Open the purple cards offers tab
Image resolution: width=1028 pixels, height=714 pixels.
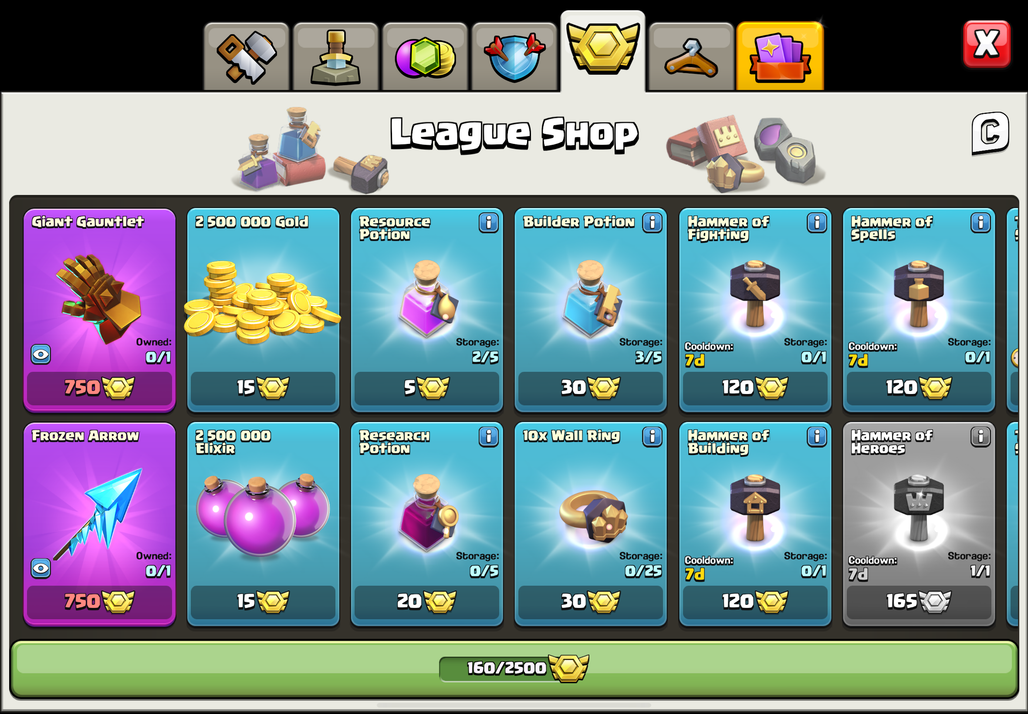pyautogui.click(x=780, y=56)
